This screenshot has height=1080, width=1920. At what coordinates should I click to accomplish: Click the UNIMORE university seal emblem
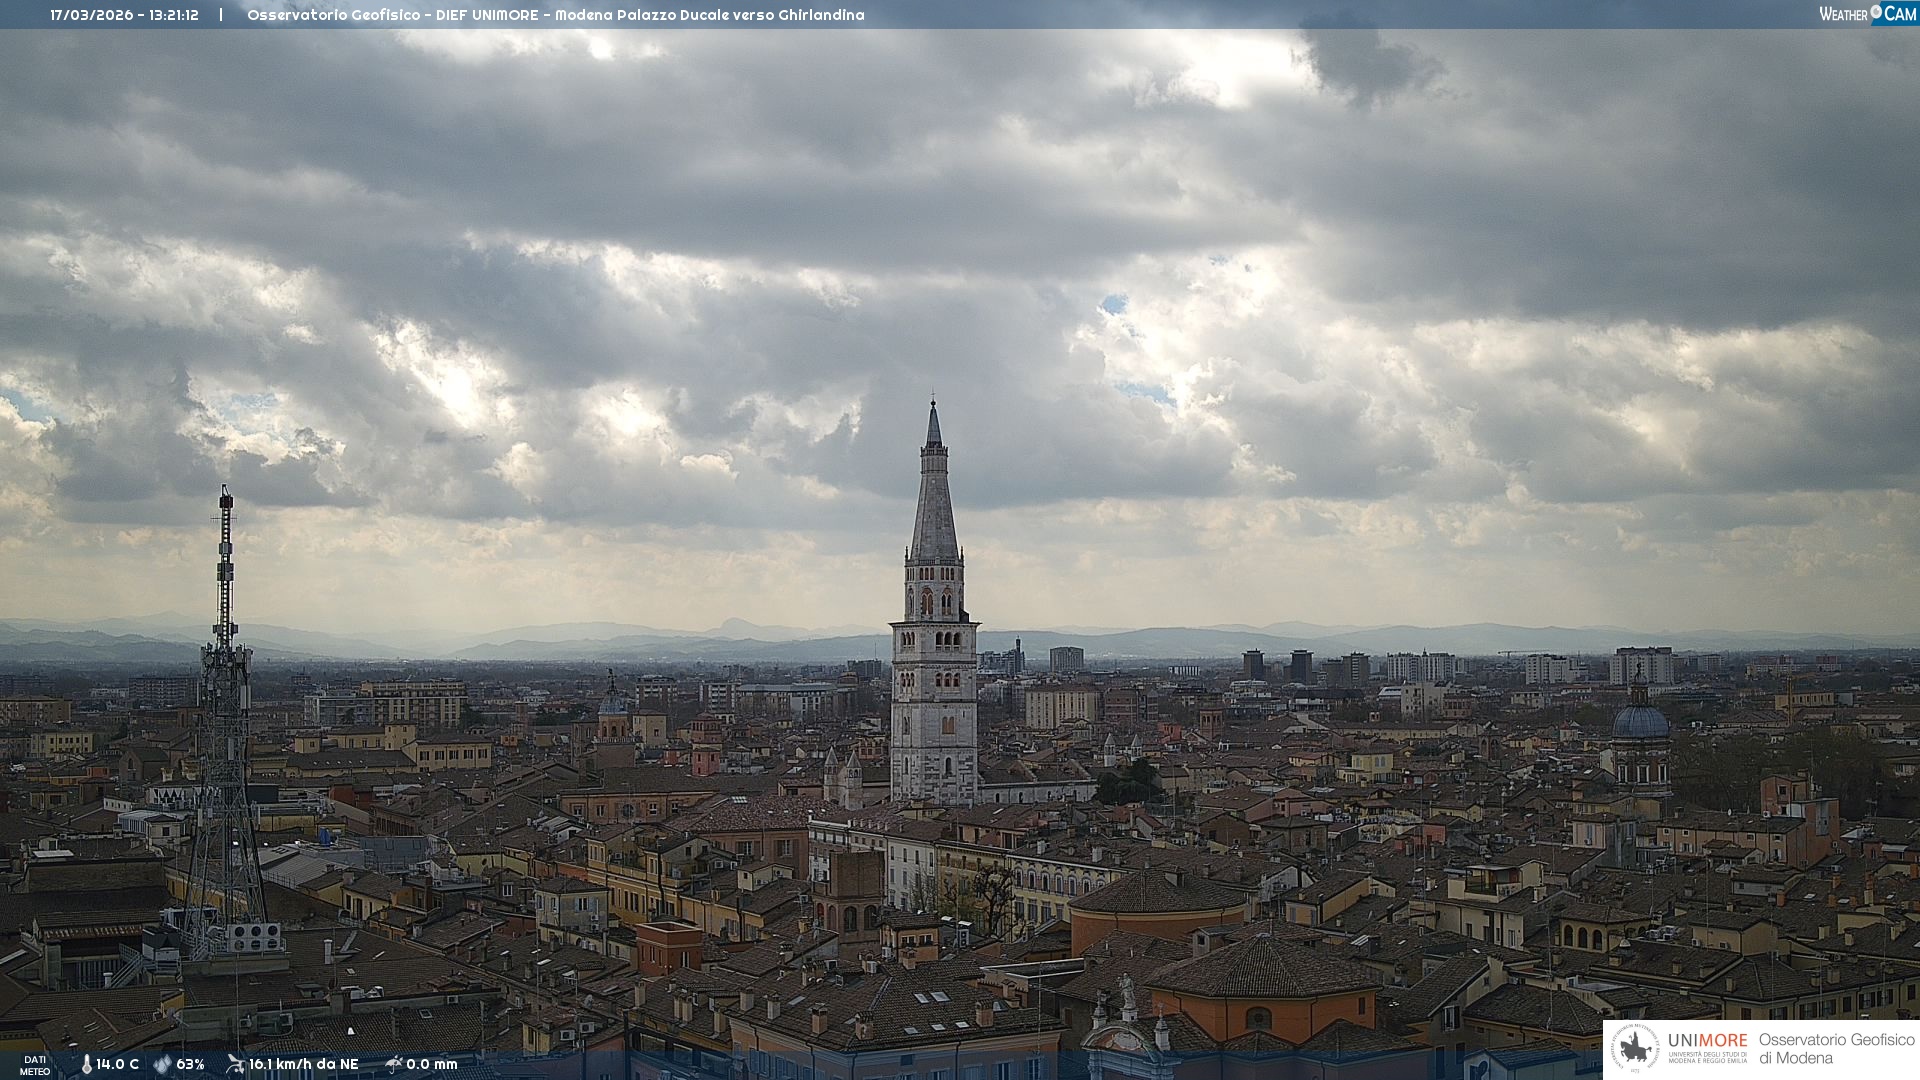tap(1636, 1048)
